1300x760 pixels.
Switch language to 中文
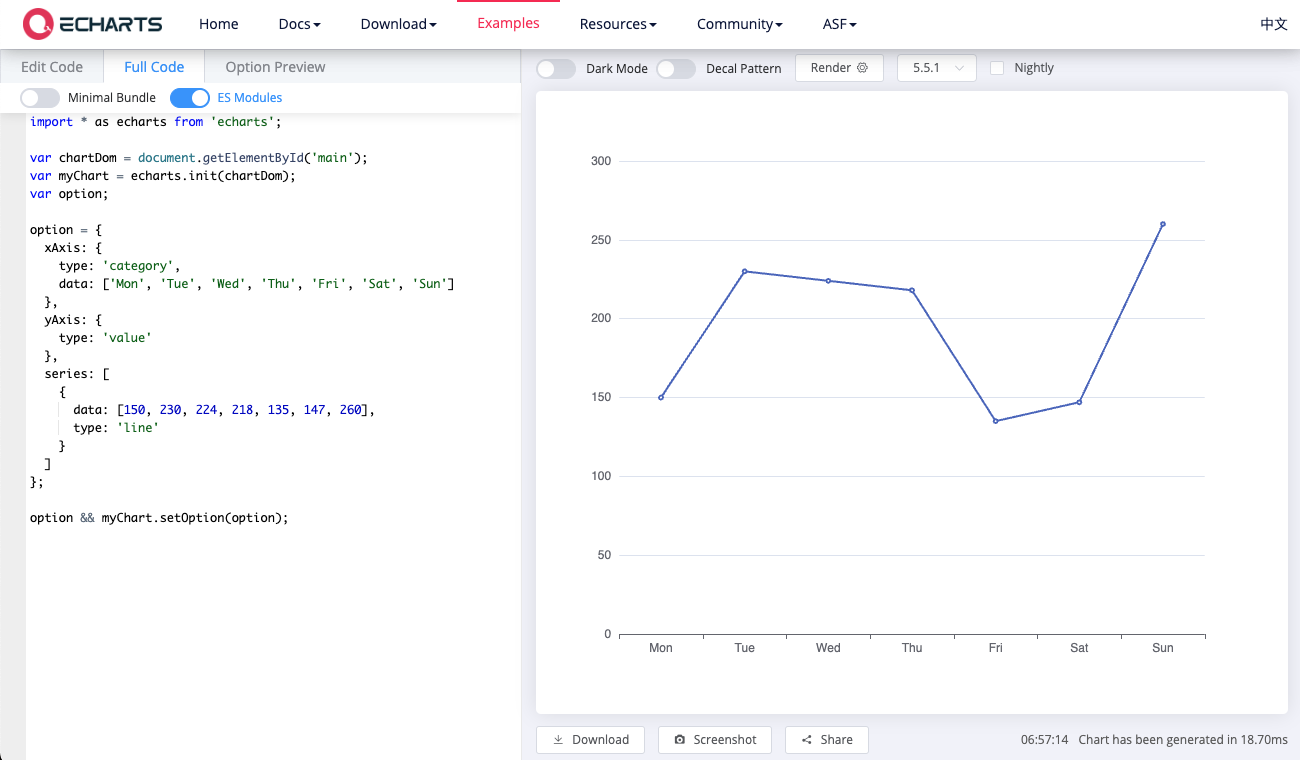coord(1273,24)
